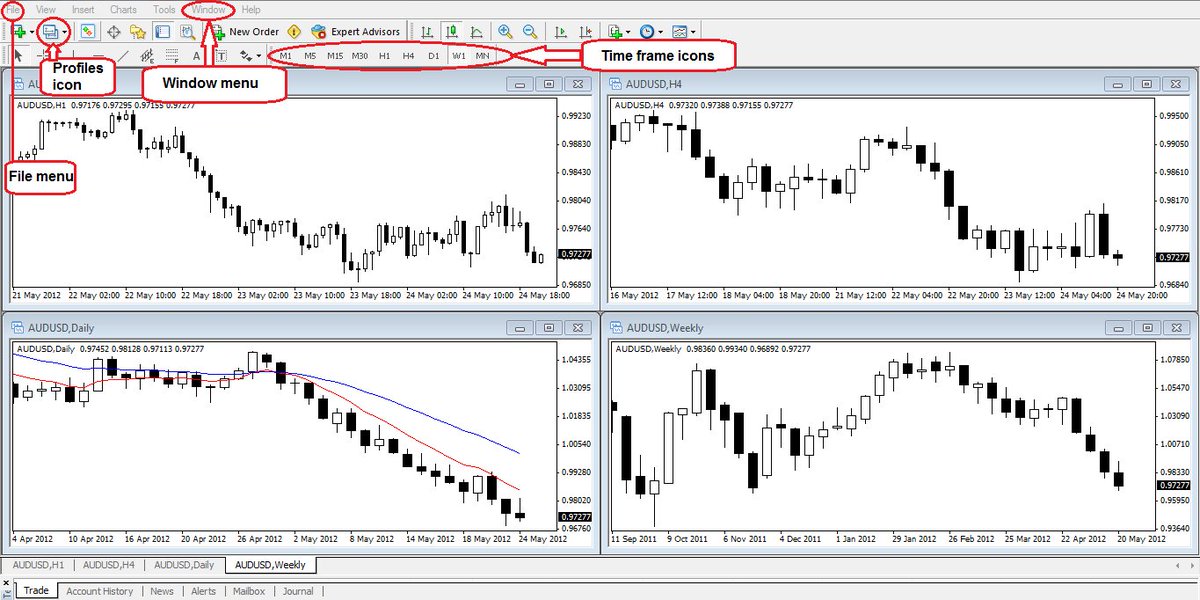Expand the Periods dropdown arrow
The height and width of the screenshot is (600, 1200).
[x=661, y=32]
